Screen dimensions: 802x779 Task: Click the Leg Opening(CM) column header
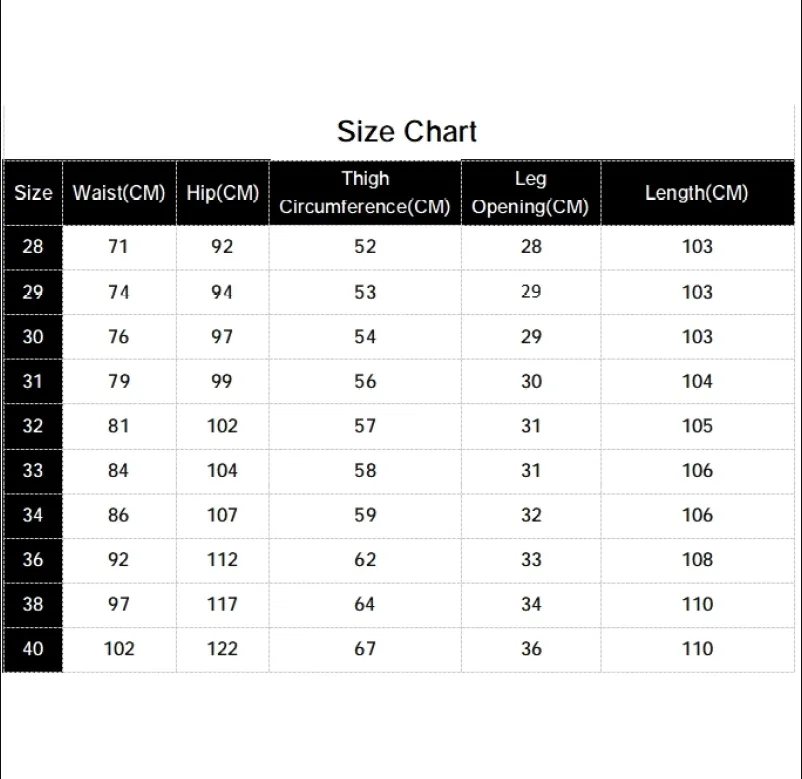coord(530,193)
